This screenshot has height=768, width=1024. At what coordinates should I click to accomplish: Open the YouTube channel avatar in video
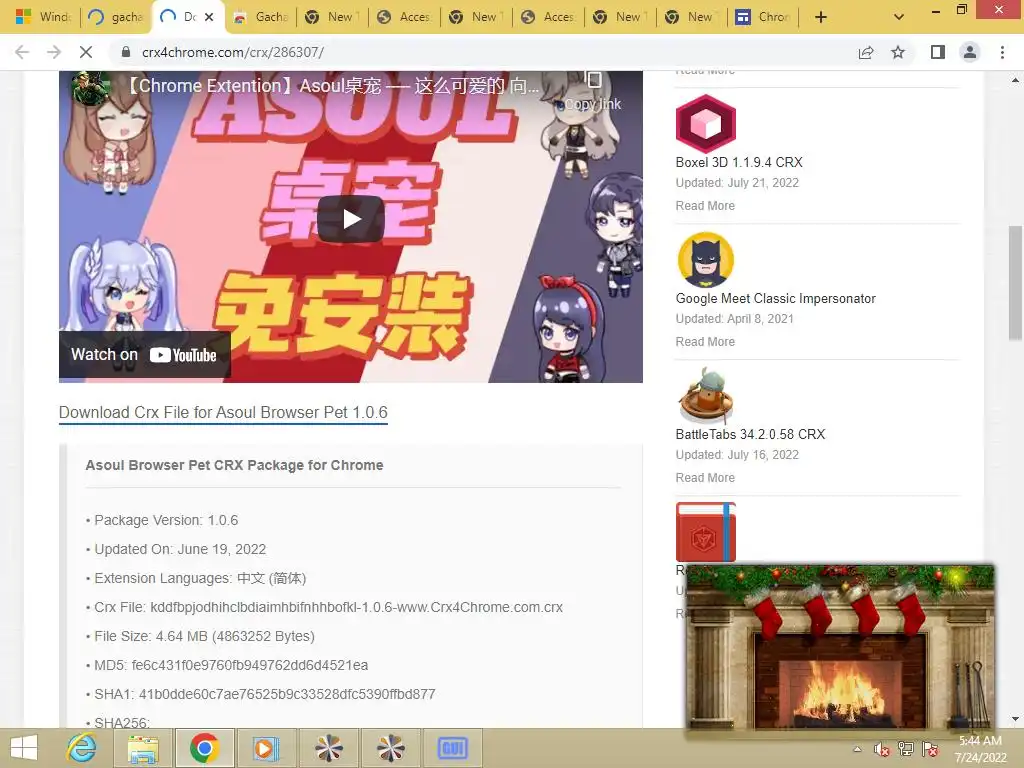point(91,88)
